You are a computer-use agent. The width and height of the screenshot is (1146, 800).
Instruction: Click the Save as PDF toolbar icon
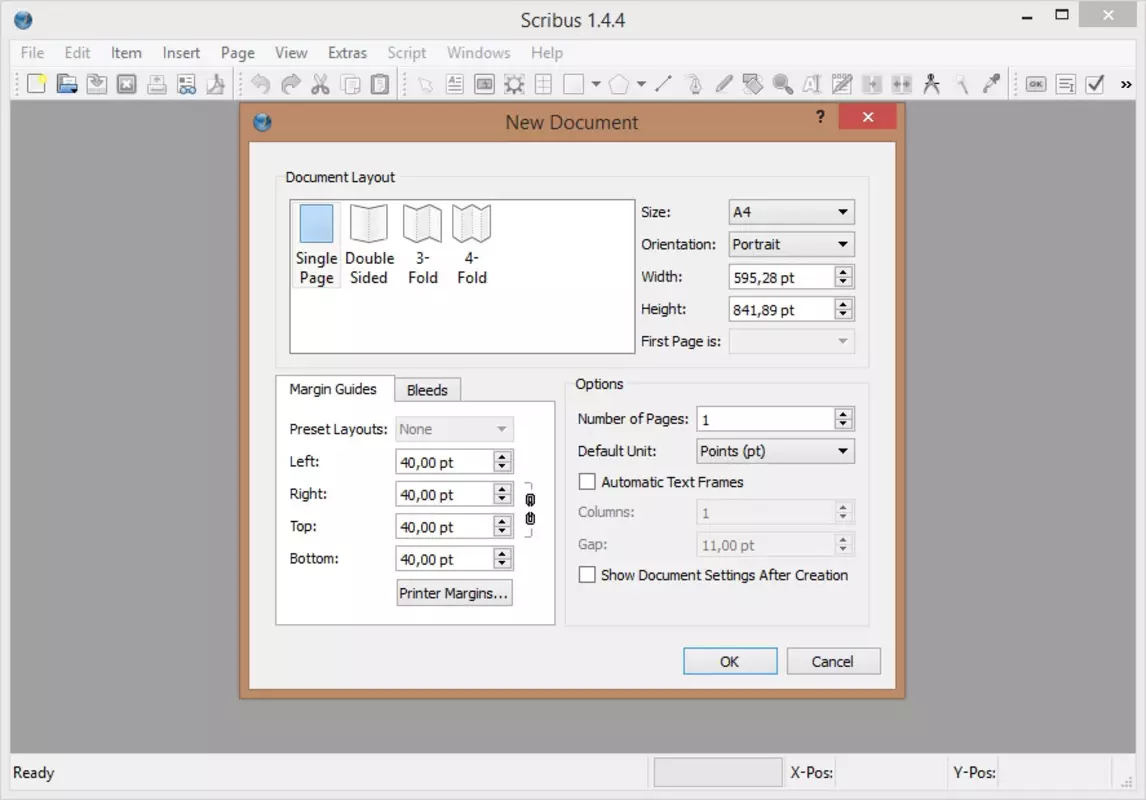(216, 84)
